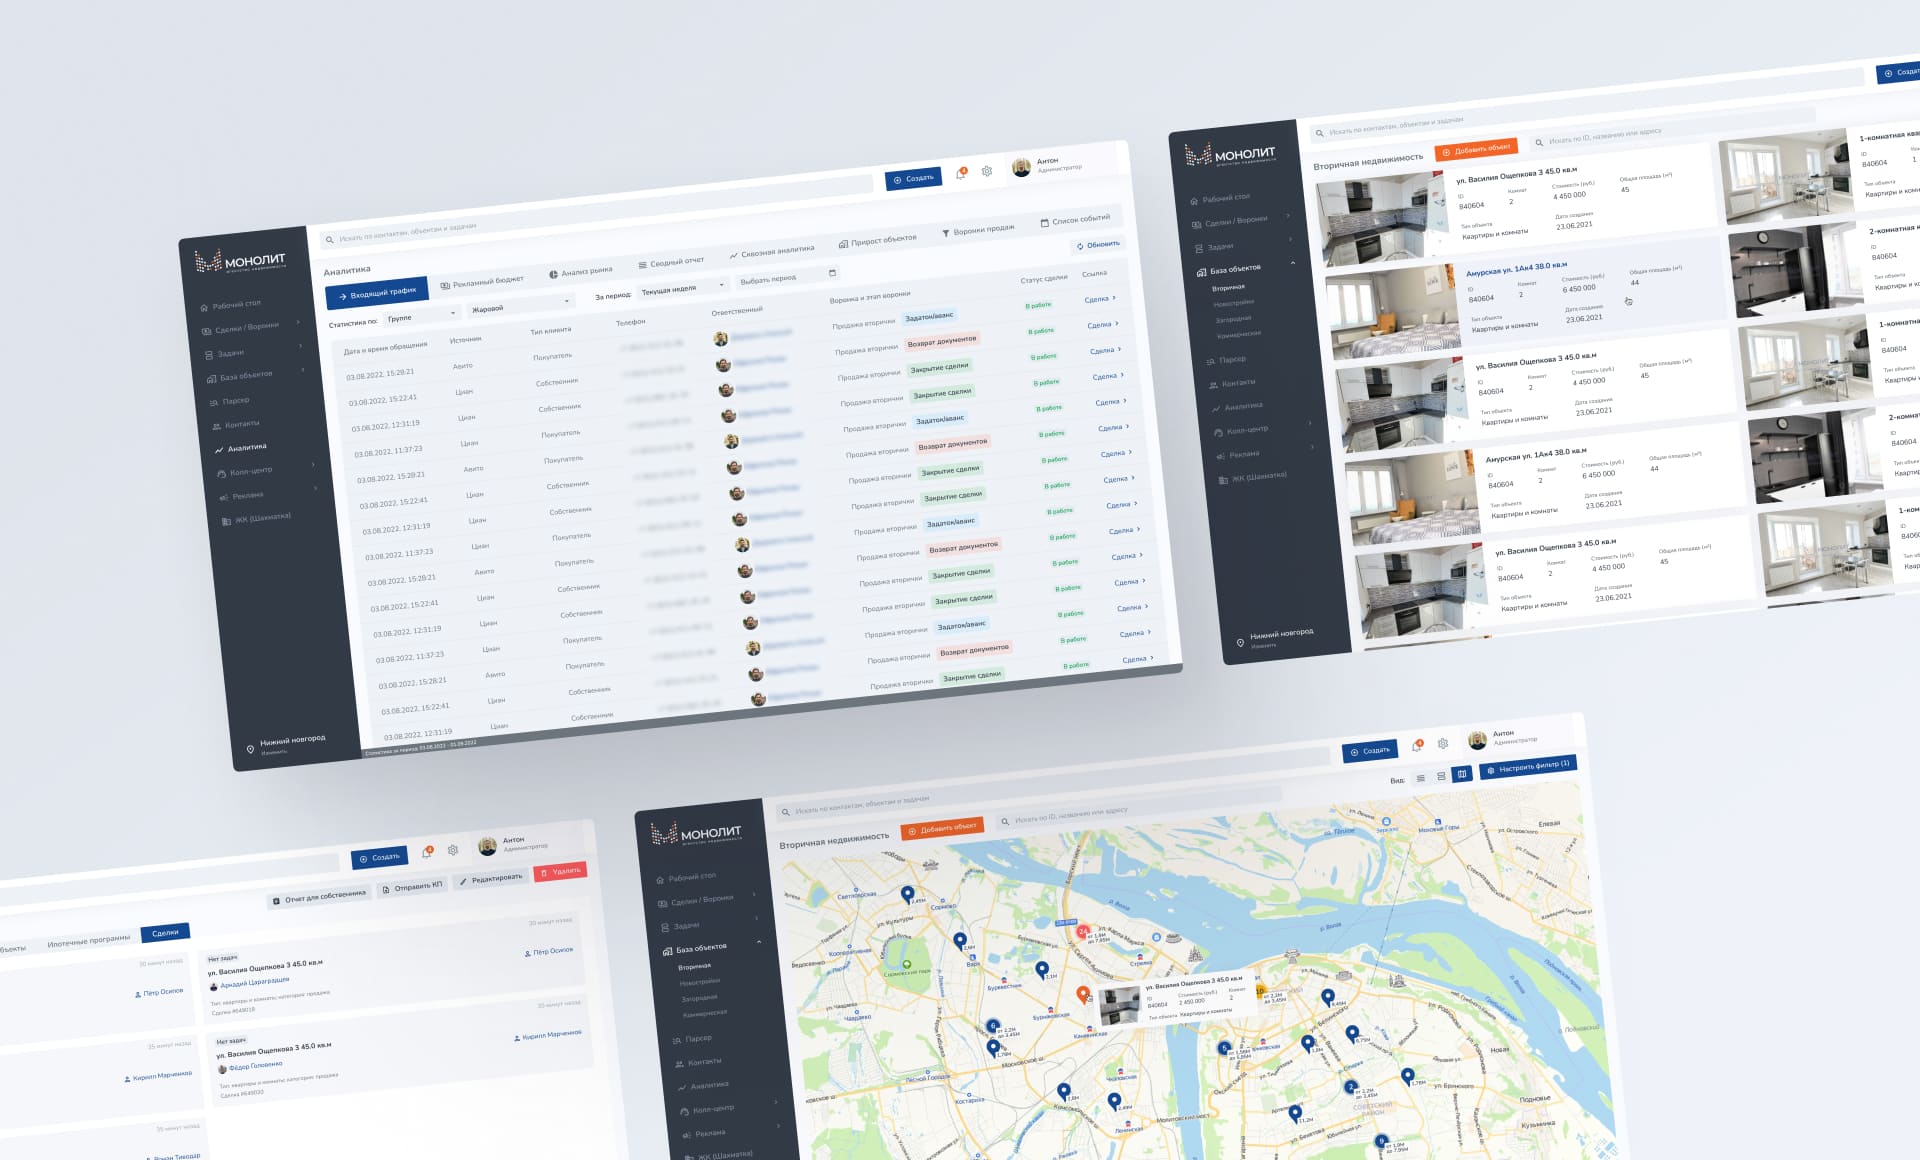Click Нижний новгород location pin in analytics sidebar
This screenshot has width=1920, height=1160.
(x=250, y=749)
